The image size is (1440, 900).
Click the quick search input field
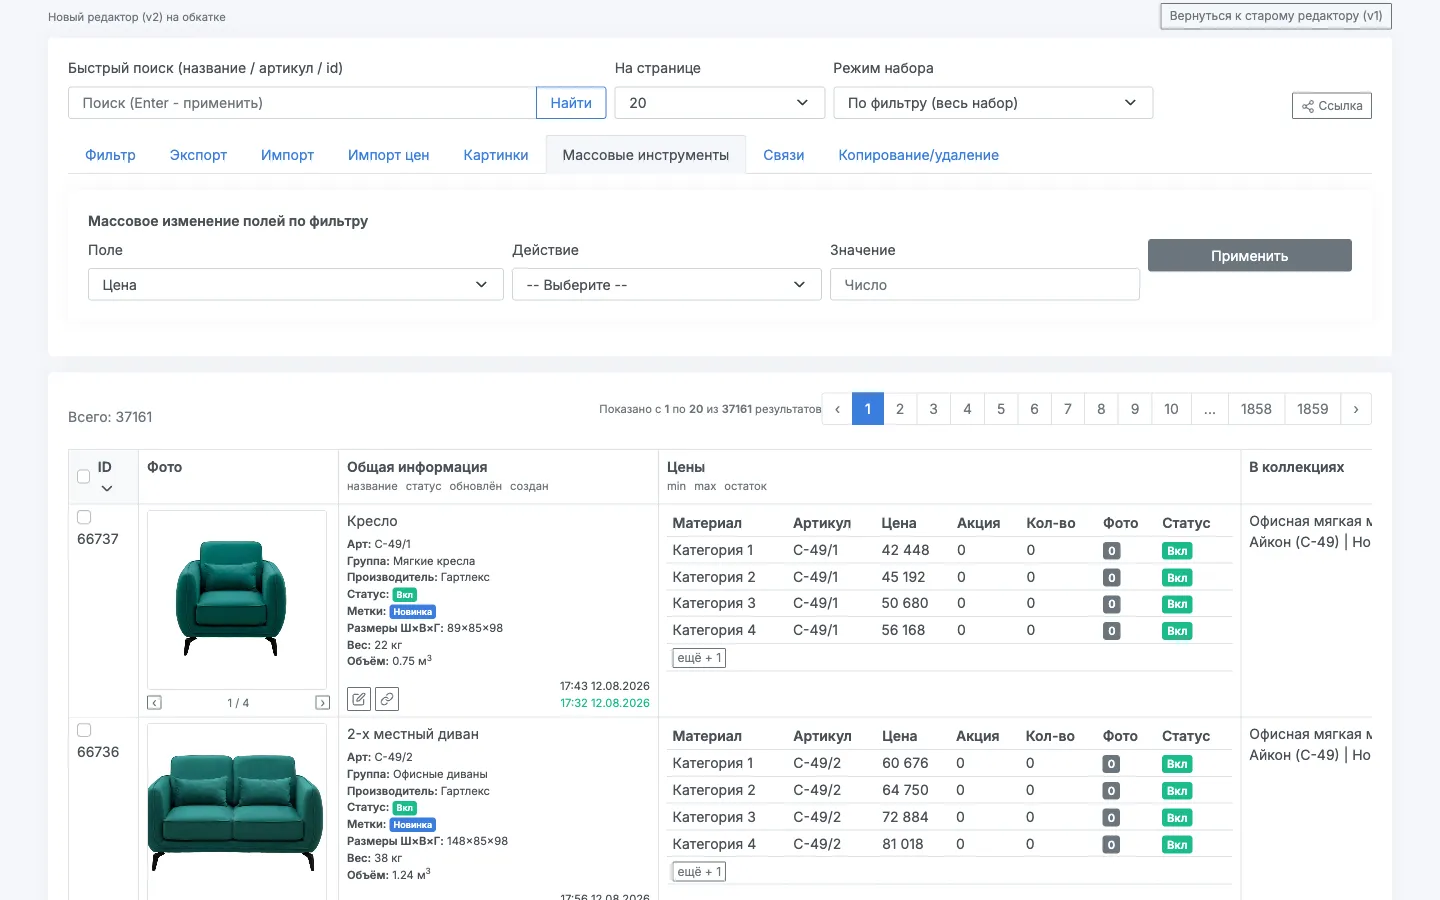pyautogui.click(x=302, y=103)
